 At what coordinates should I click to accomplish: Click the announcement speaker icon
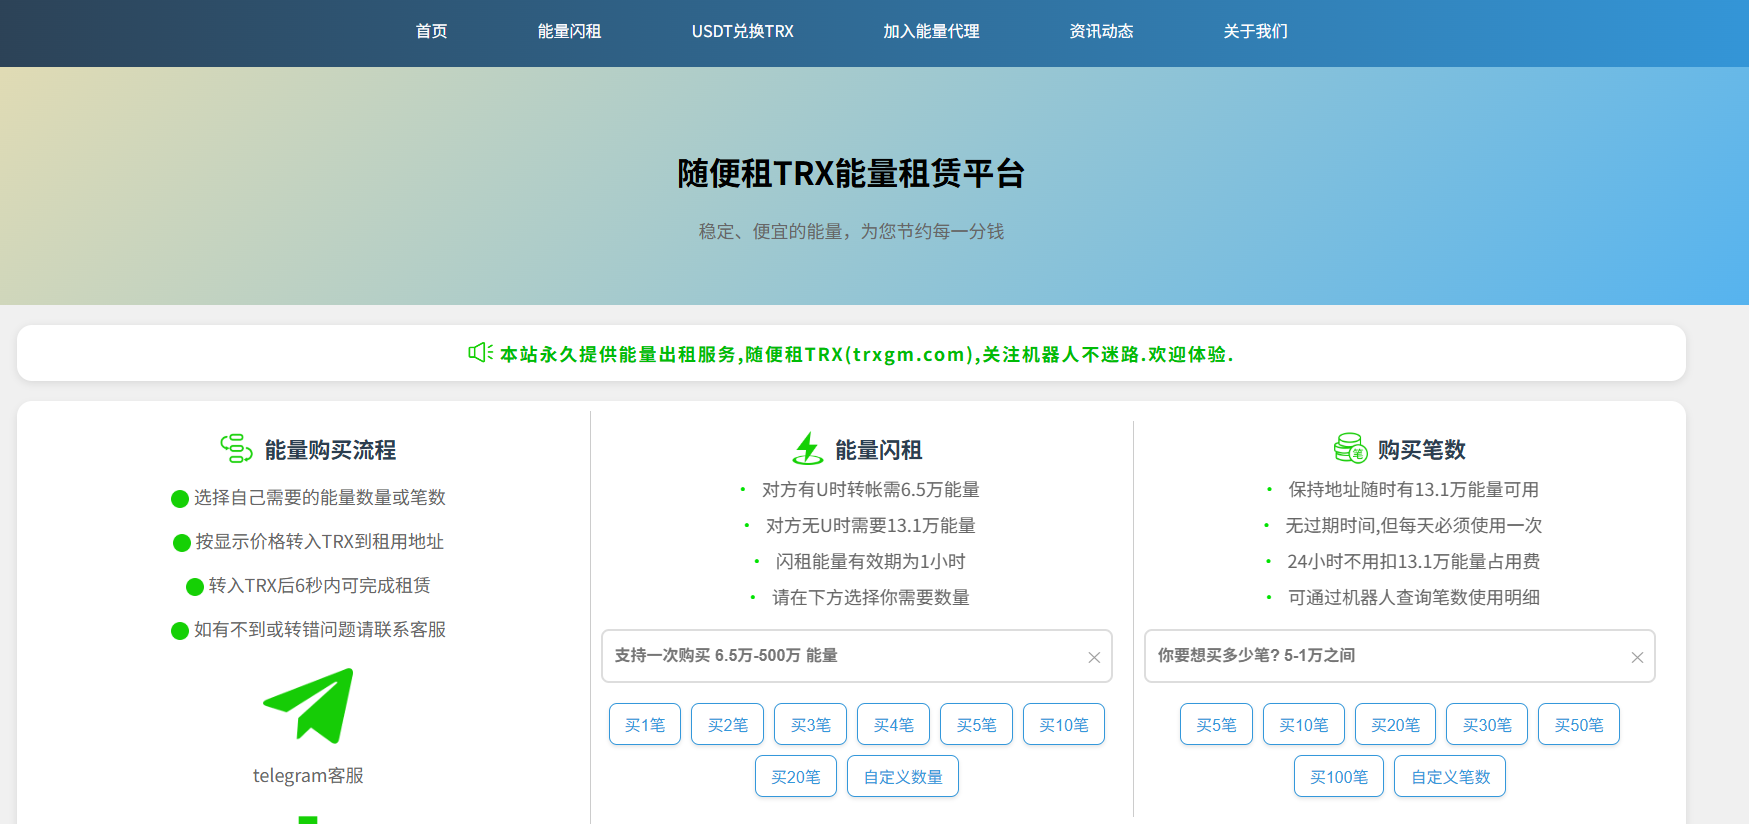480,353
